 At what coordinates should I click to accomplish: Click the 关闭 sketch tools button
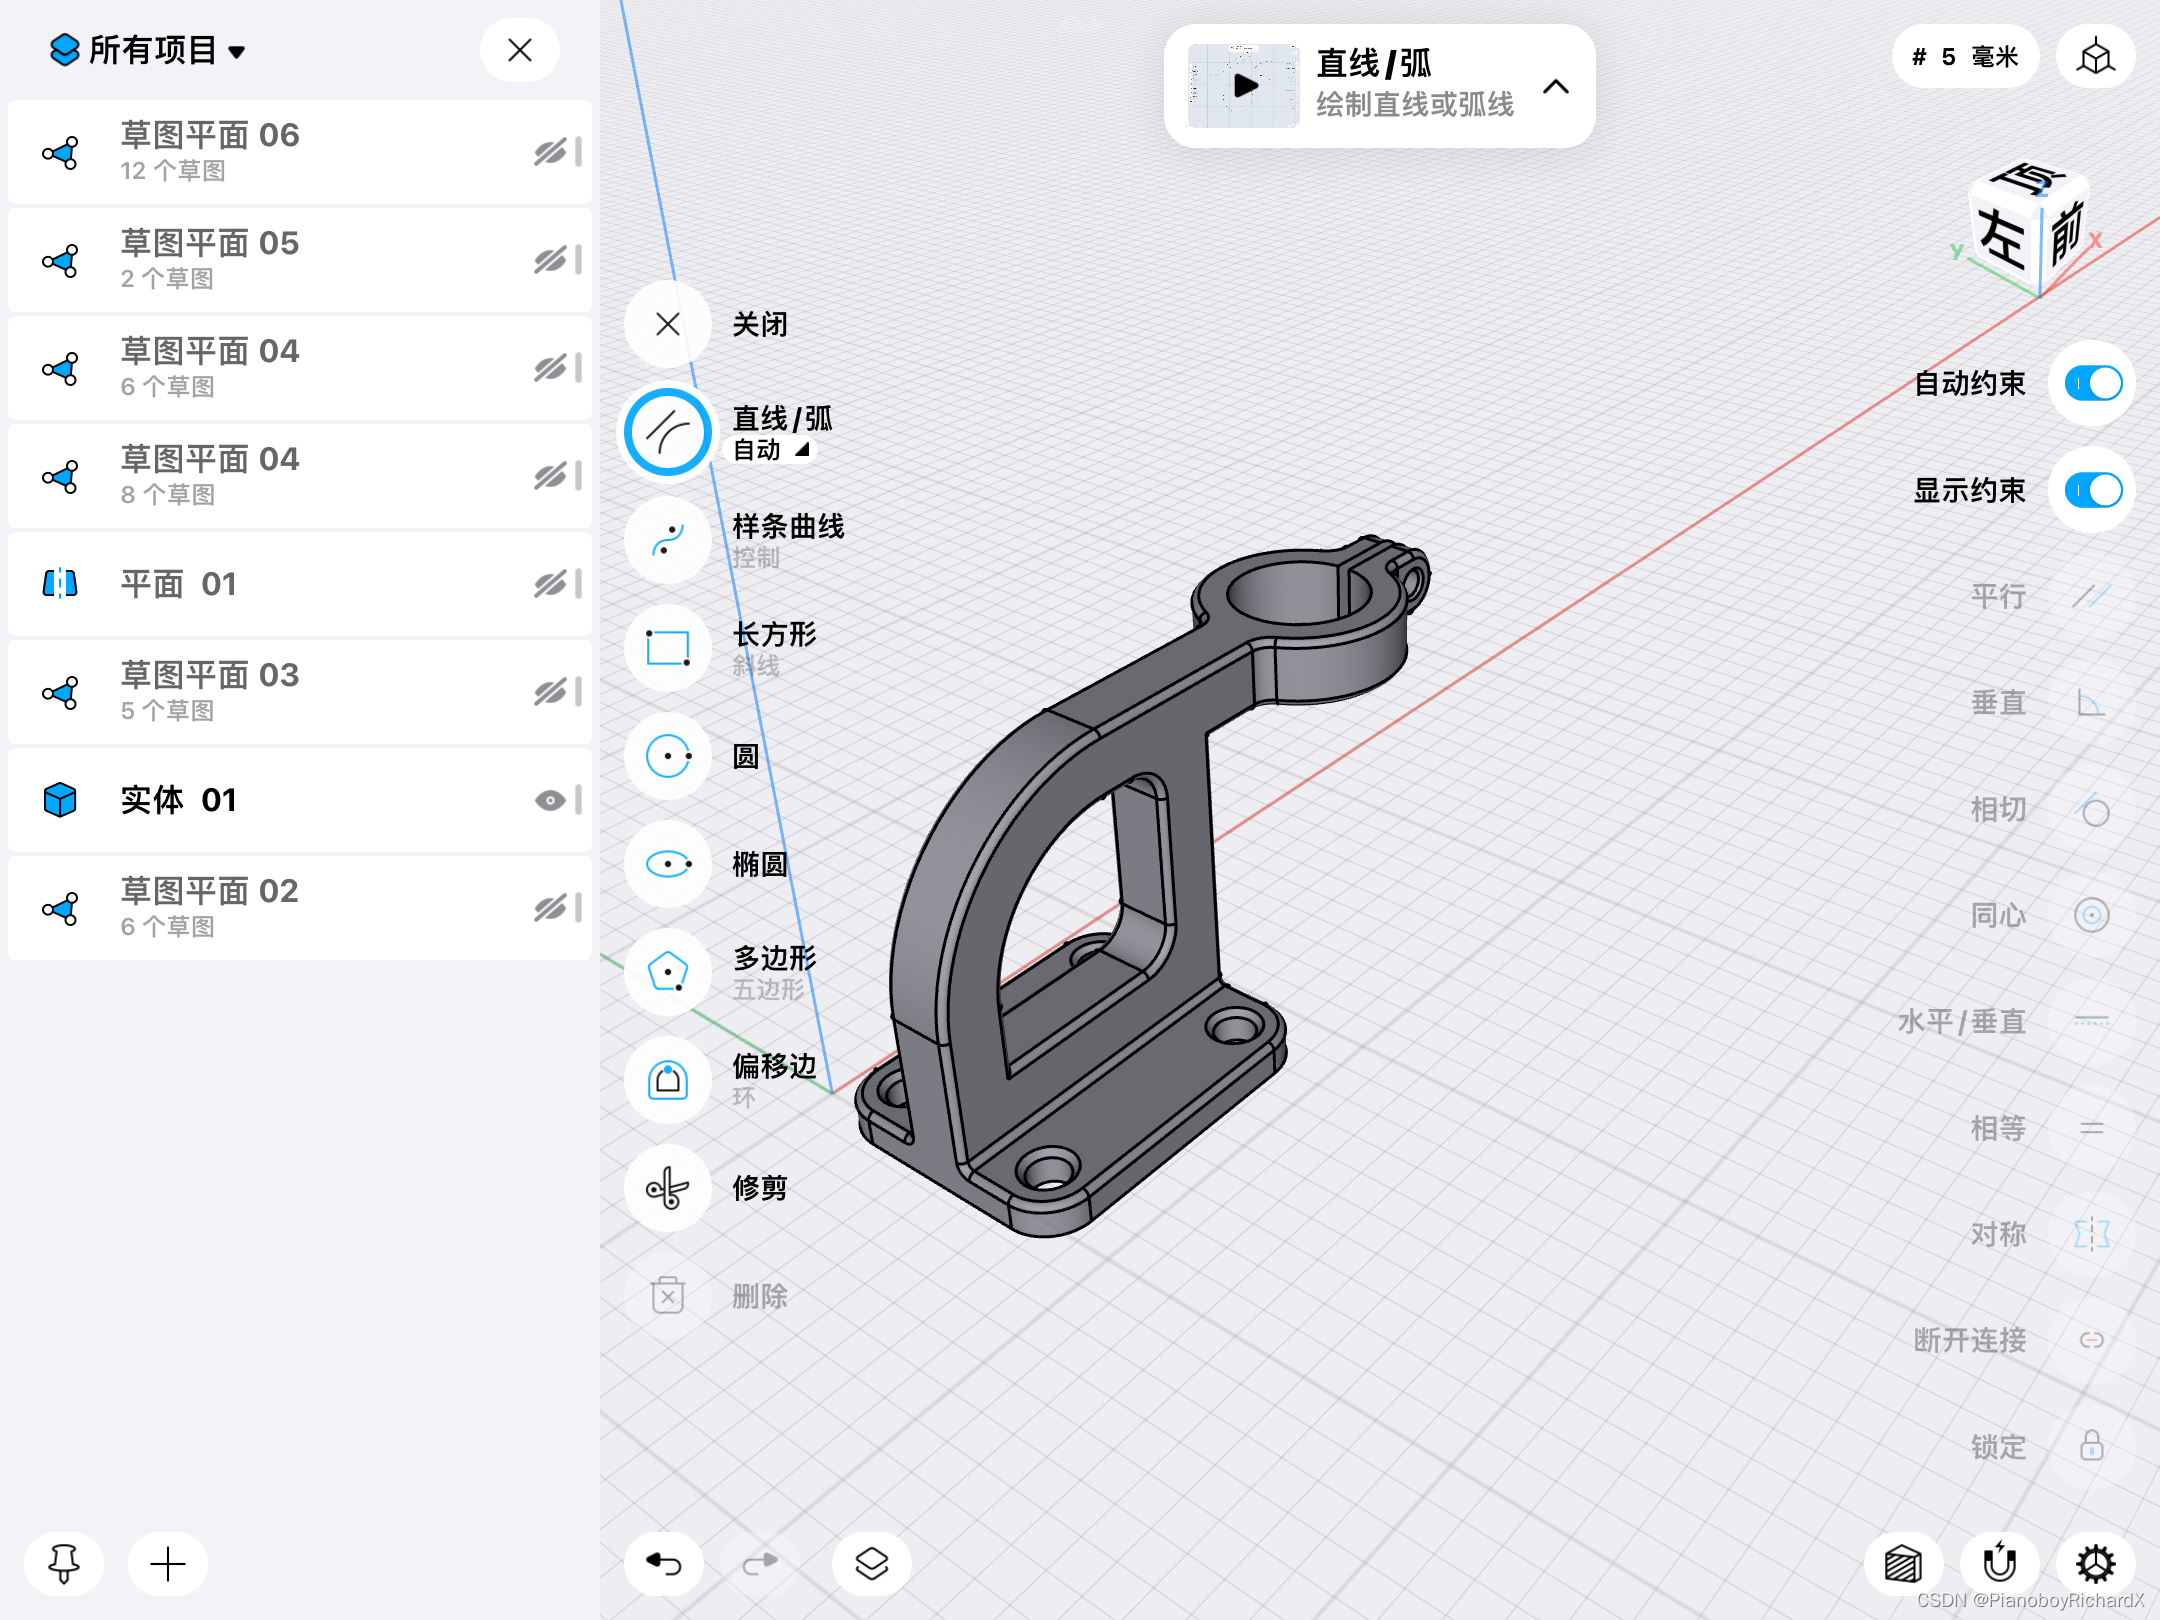(667, 324)
